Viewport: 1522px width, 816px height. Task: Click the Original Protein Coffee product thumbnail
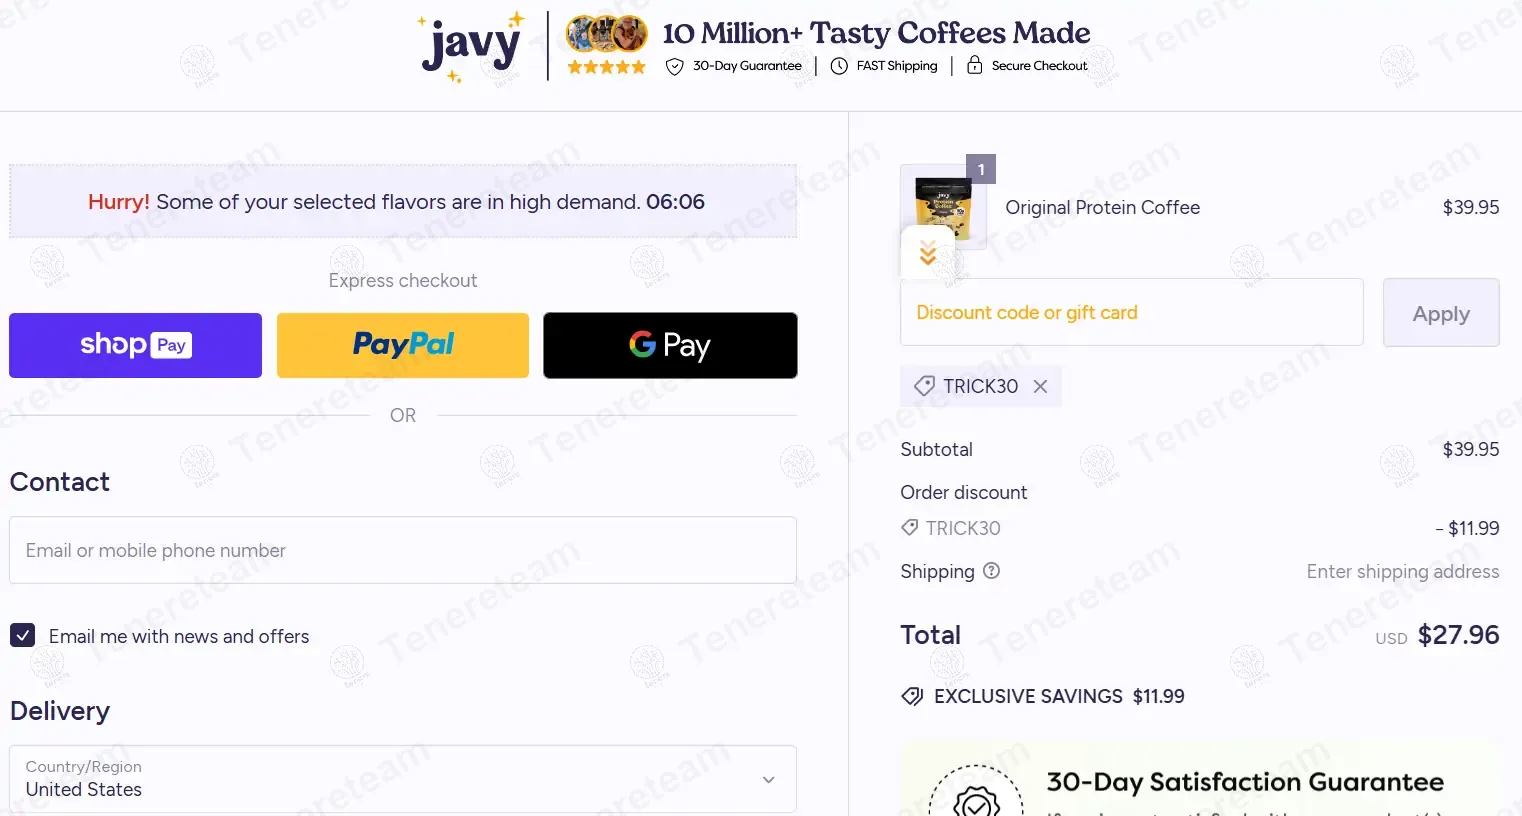[x=943, y=207]
